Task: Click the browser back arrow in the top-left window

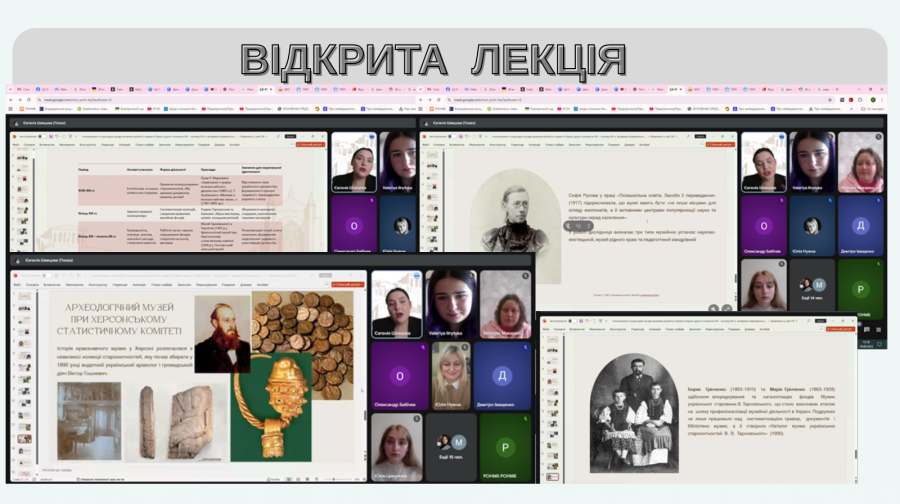Action: [x=11, y=100]
